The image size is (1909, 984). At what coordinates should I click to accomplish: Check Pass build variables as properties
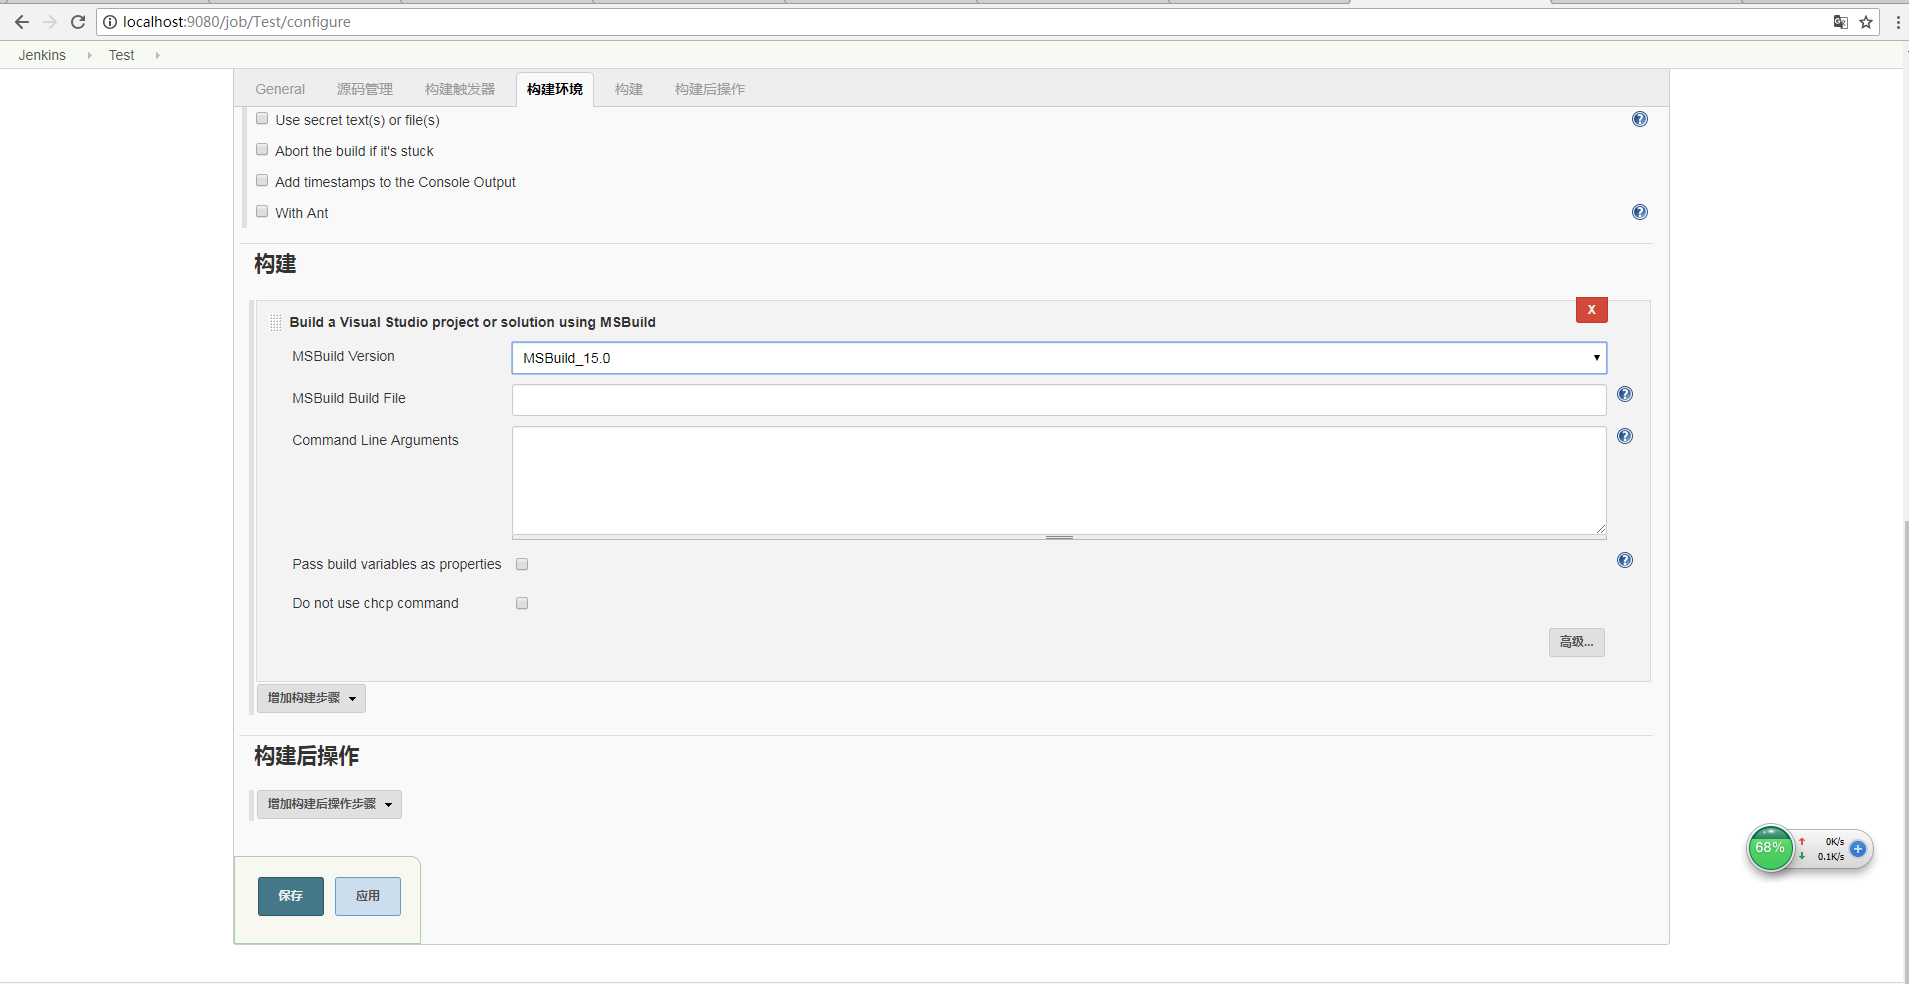pos(522,564)
